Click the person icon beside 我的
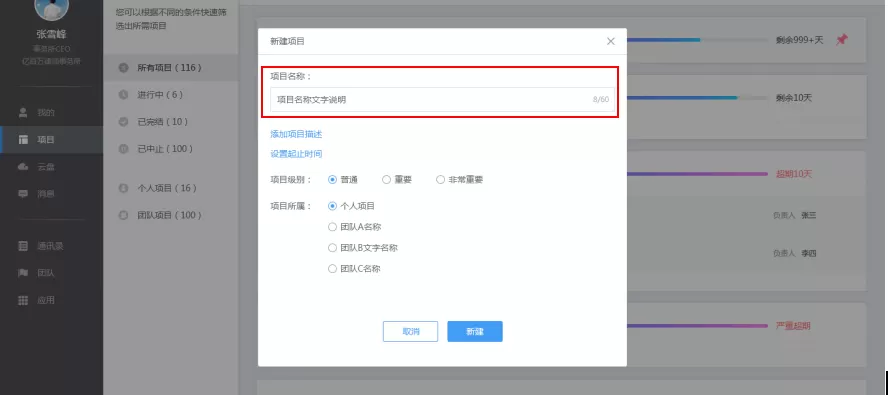This screenshot has height=395, width=888. 23,113
